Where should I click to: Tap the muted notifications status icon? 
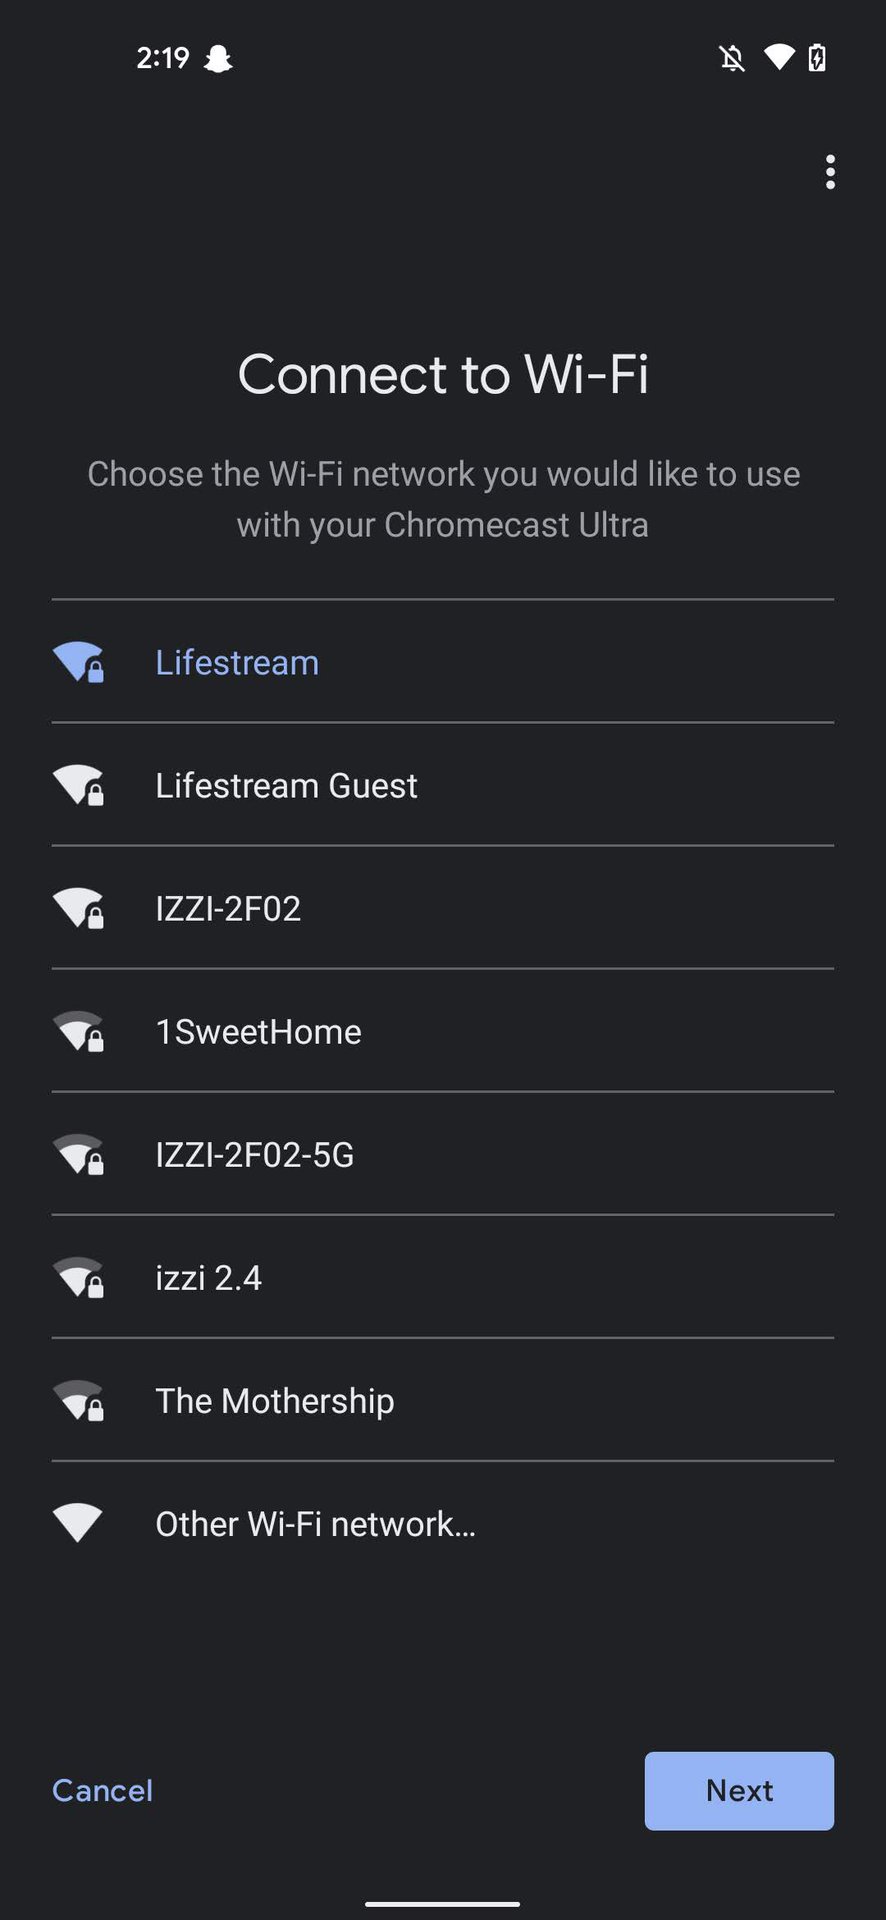pyautogui.click(x=732, y=58)
